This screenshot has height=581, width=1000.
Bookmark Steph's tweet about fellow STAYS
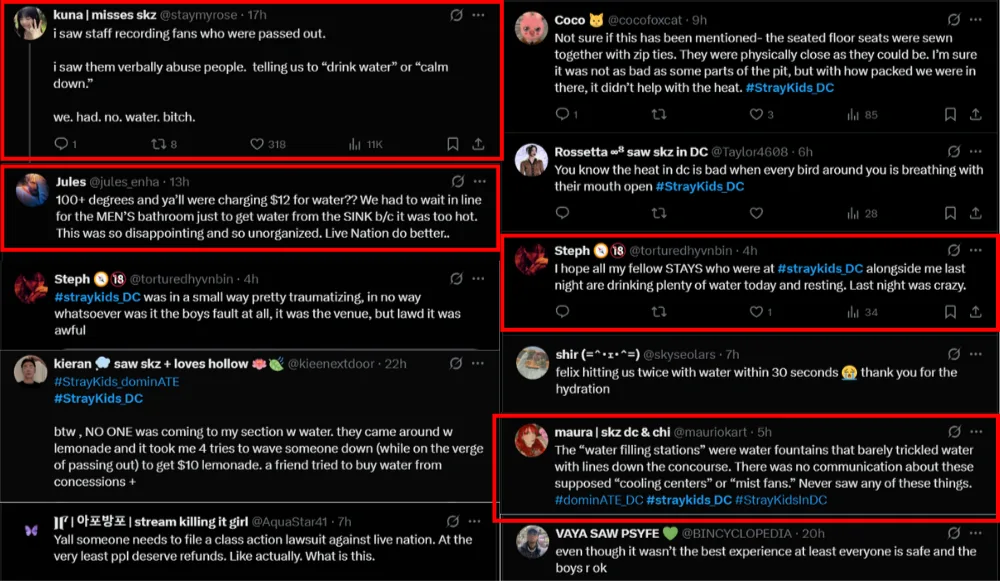tap(950, 312)
